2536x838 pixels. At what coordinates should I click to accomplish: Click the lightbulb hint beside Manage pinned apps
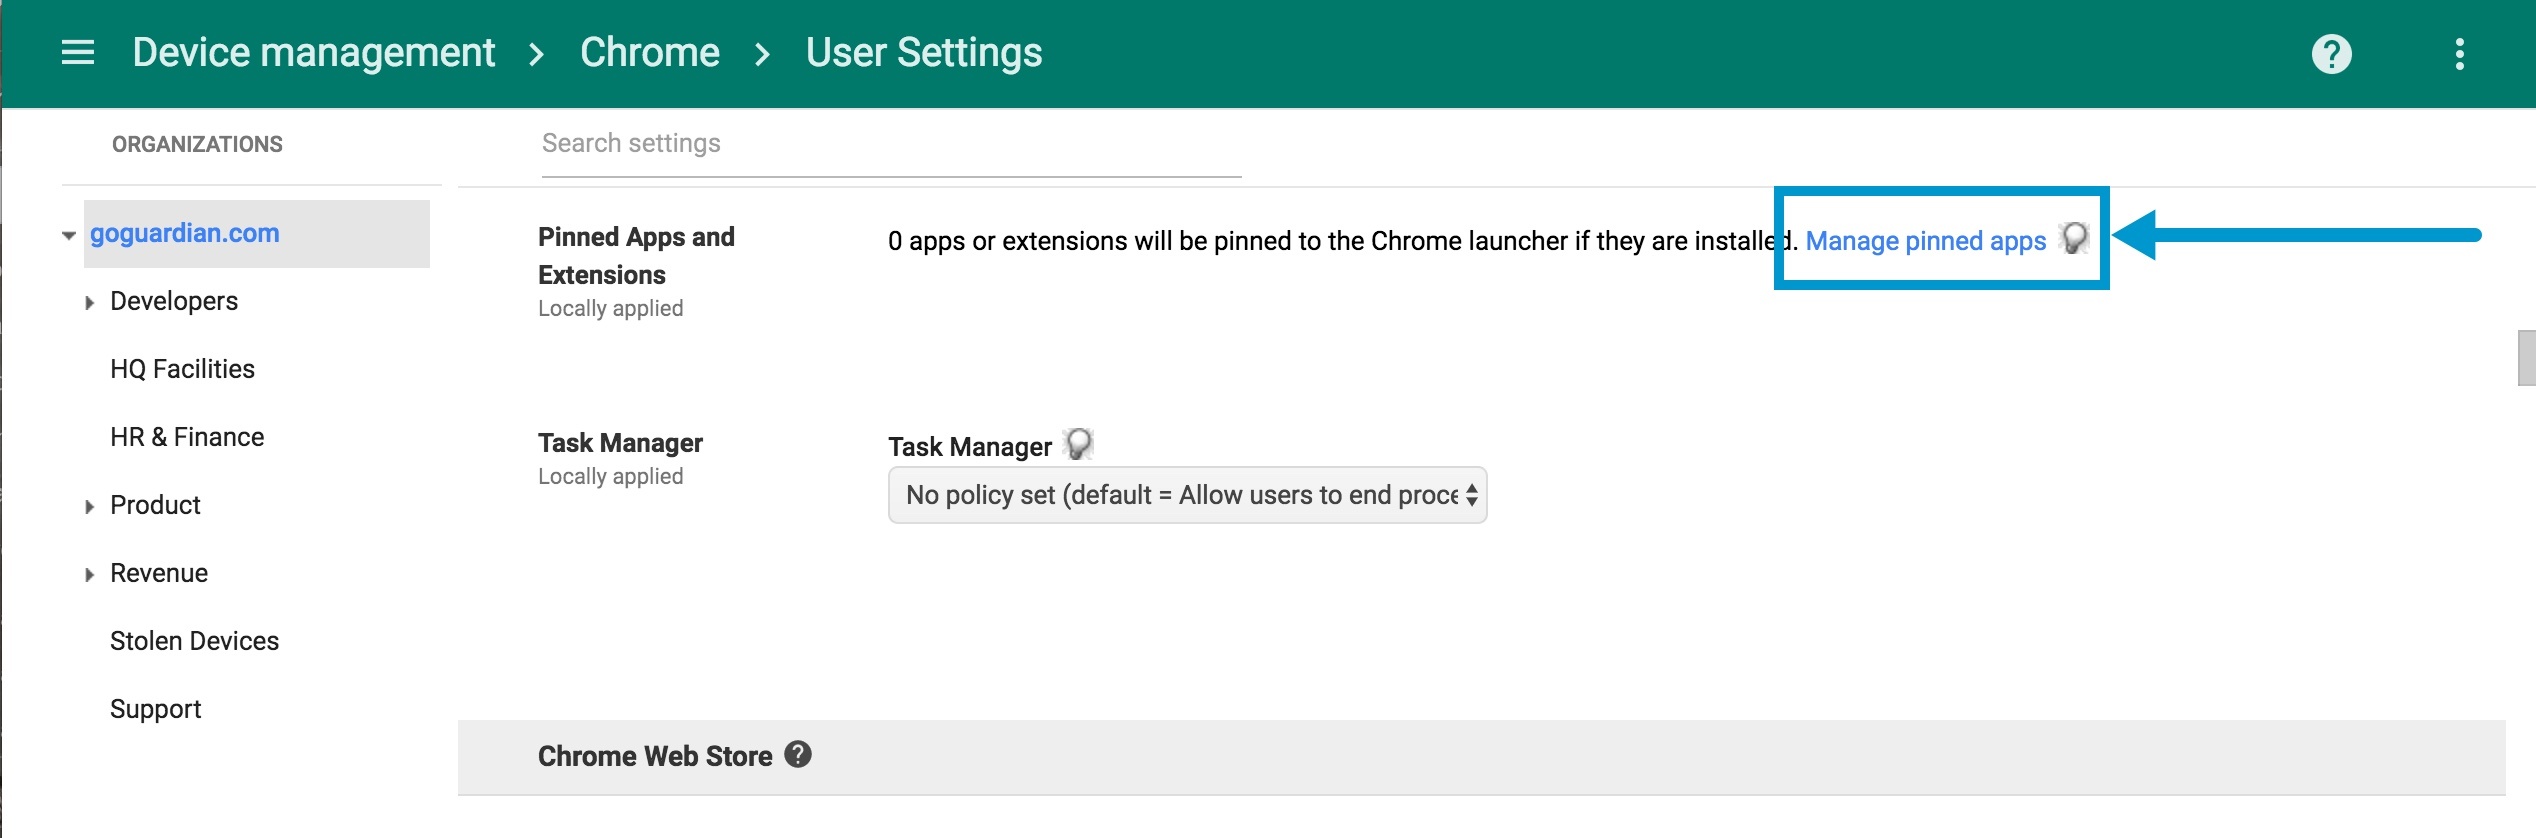point(2075,239)
